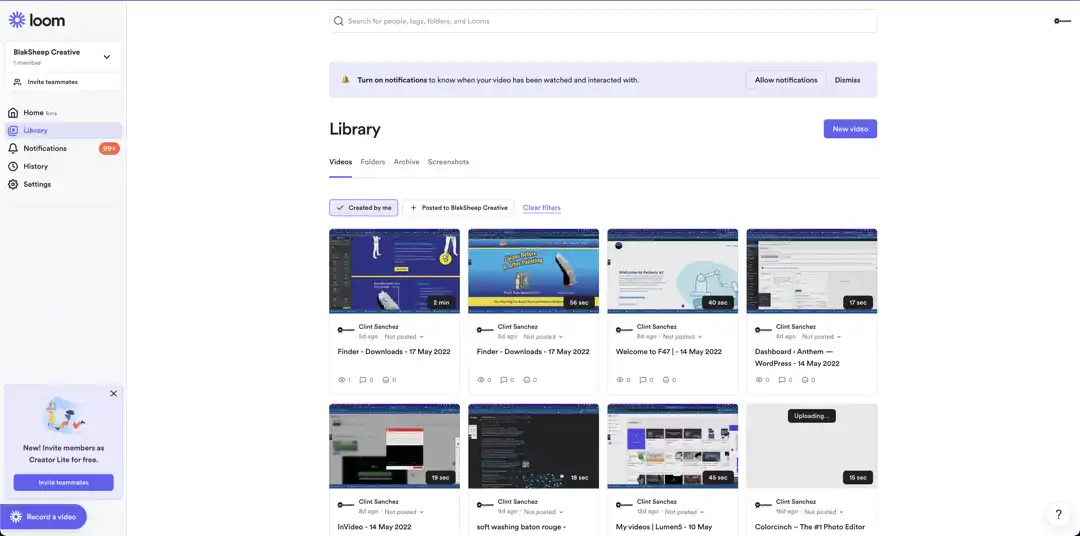The width and height of the screenshot is (1080, 536).
Task: Dismiss the notifications banner
Action: (847, 80)
